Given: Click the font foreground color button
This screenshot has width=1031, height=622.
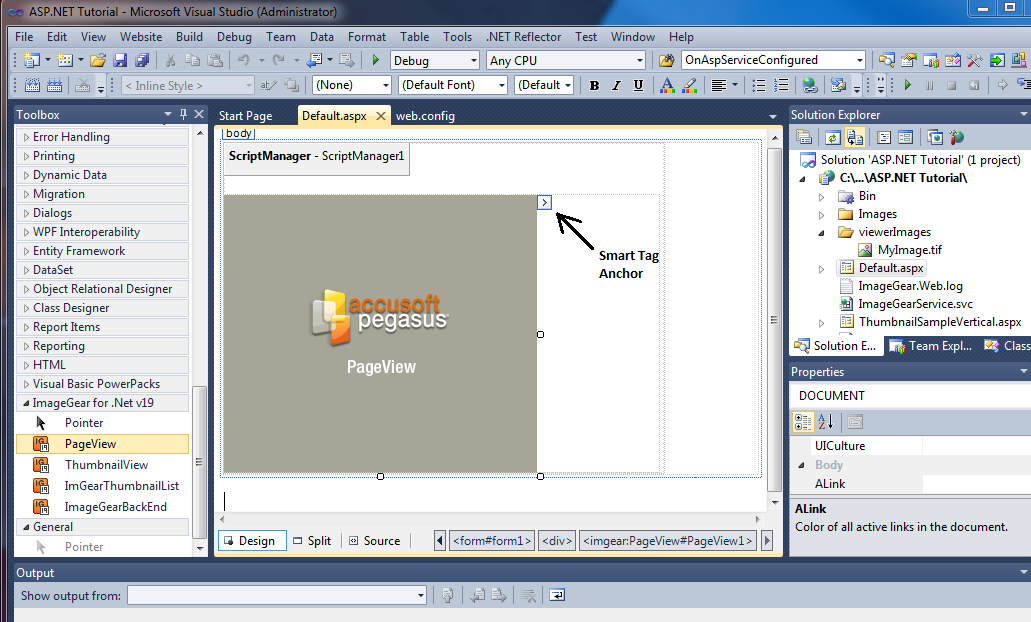Looking at the screenshot, I should point(667,85).
